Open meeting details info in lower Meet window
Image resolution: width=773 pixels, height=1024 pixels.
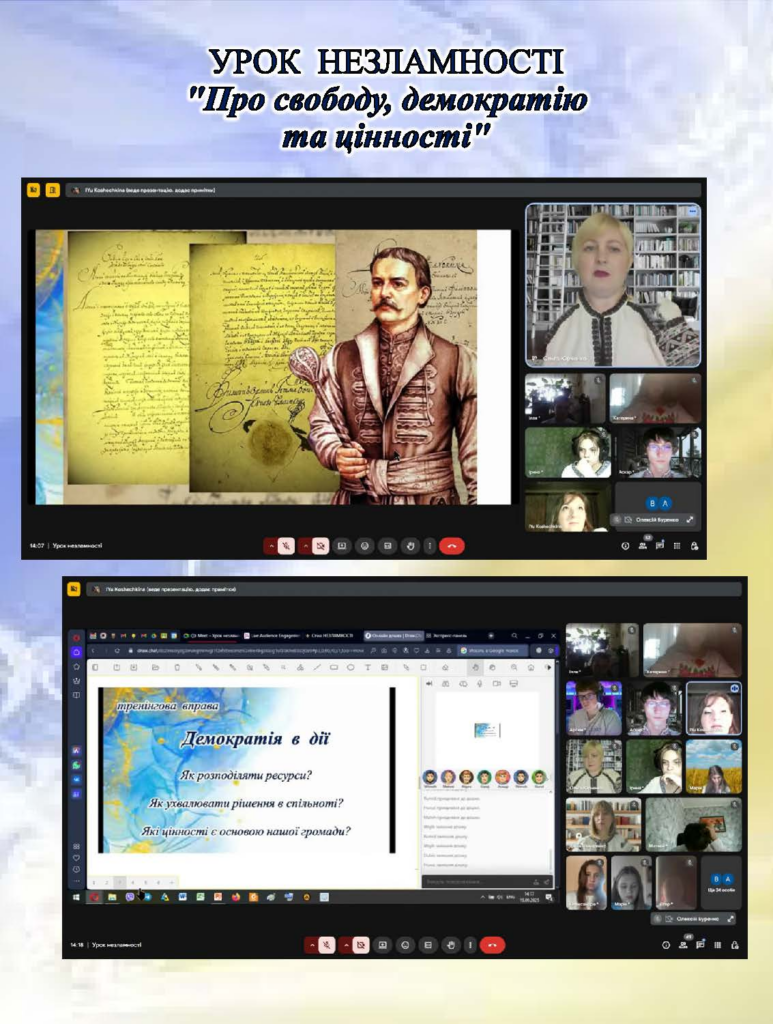[x=664, y=944]
